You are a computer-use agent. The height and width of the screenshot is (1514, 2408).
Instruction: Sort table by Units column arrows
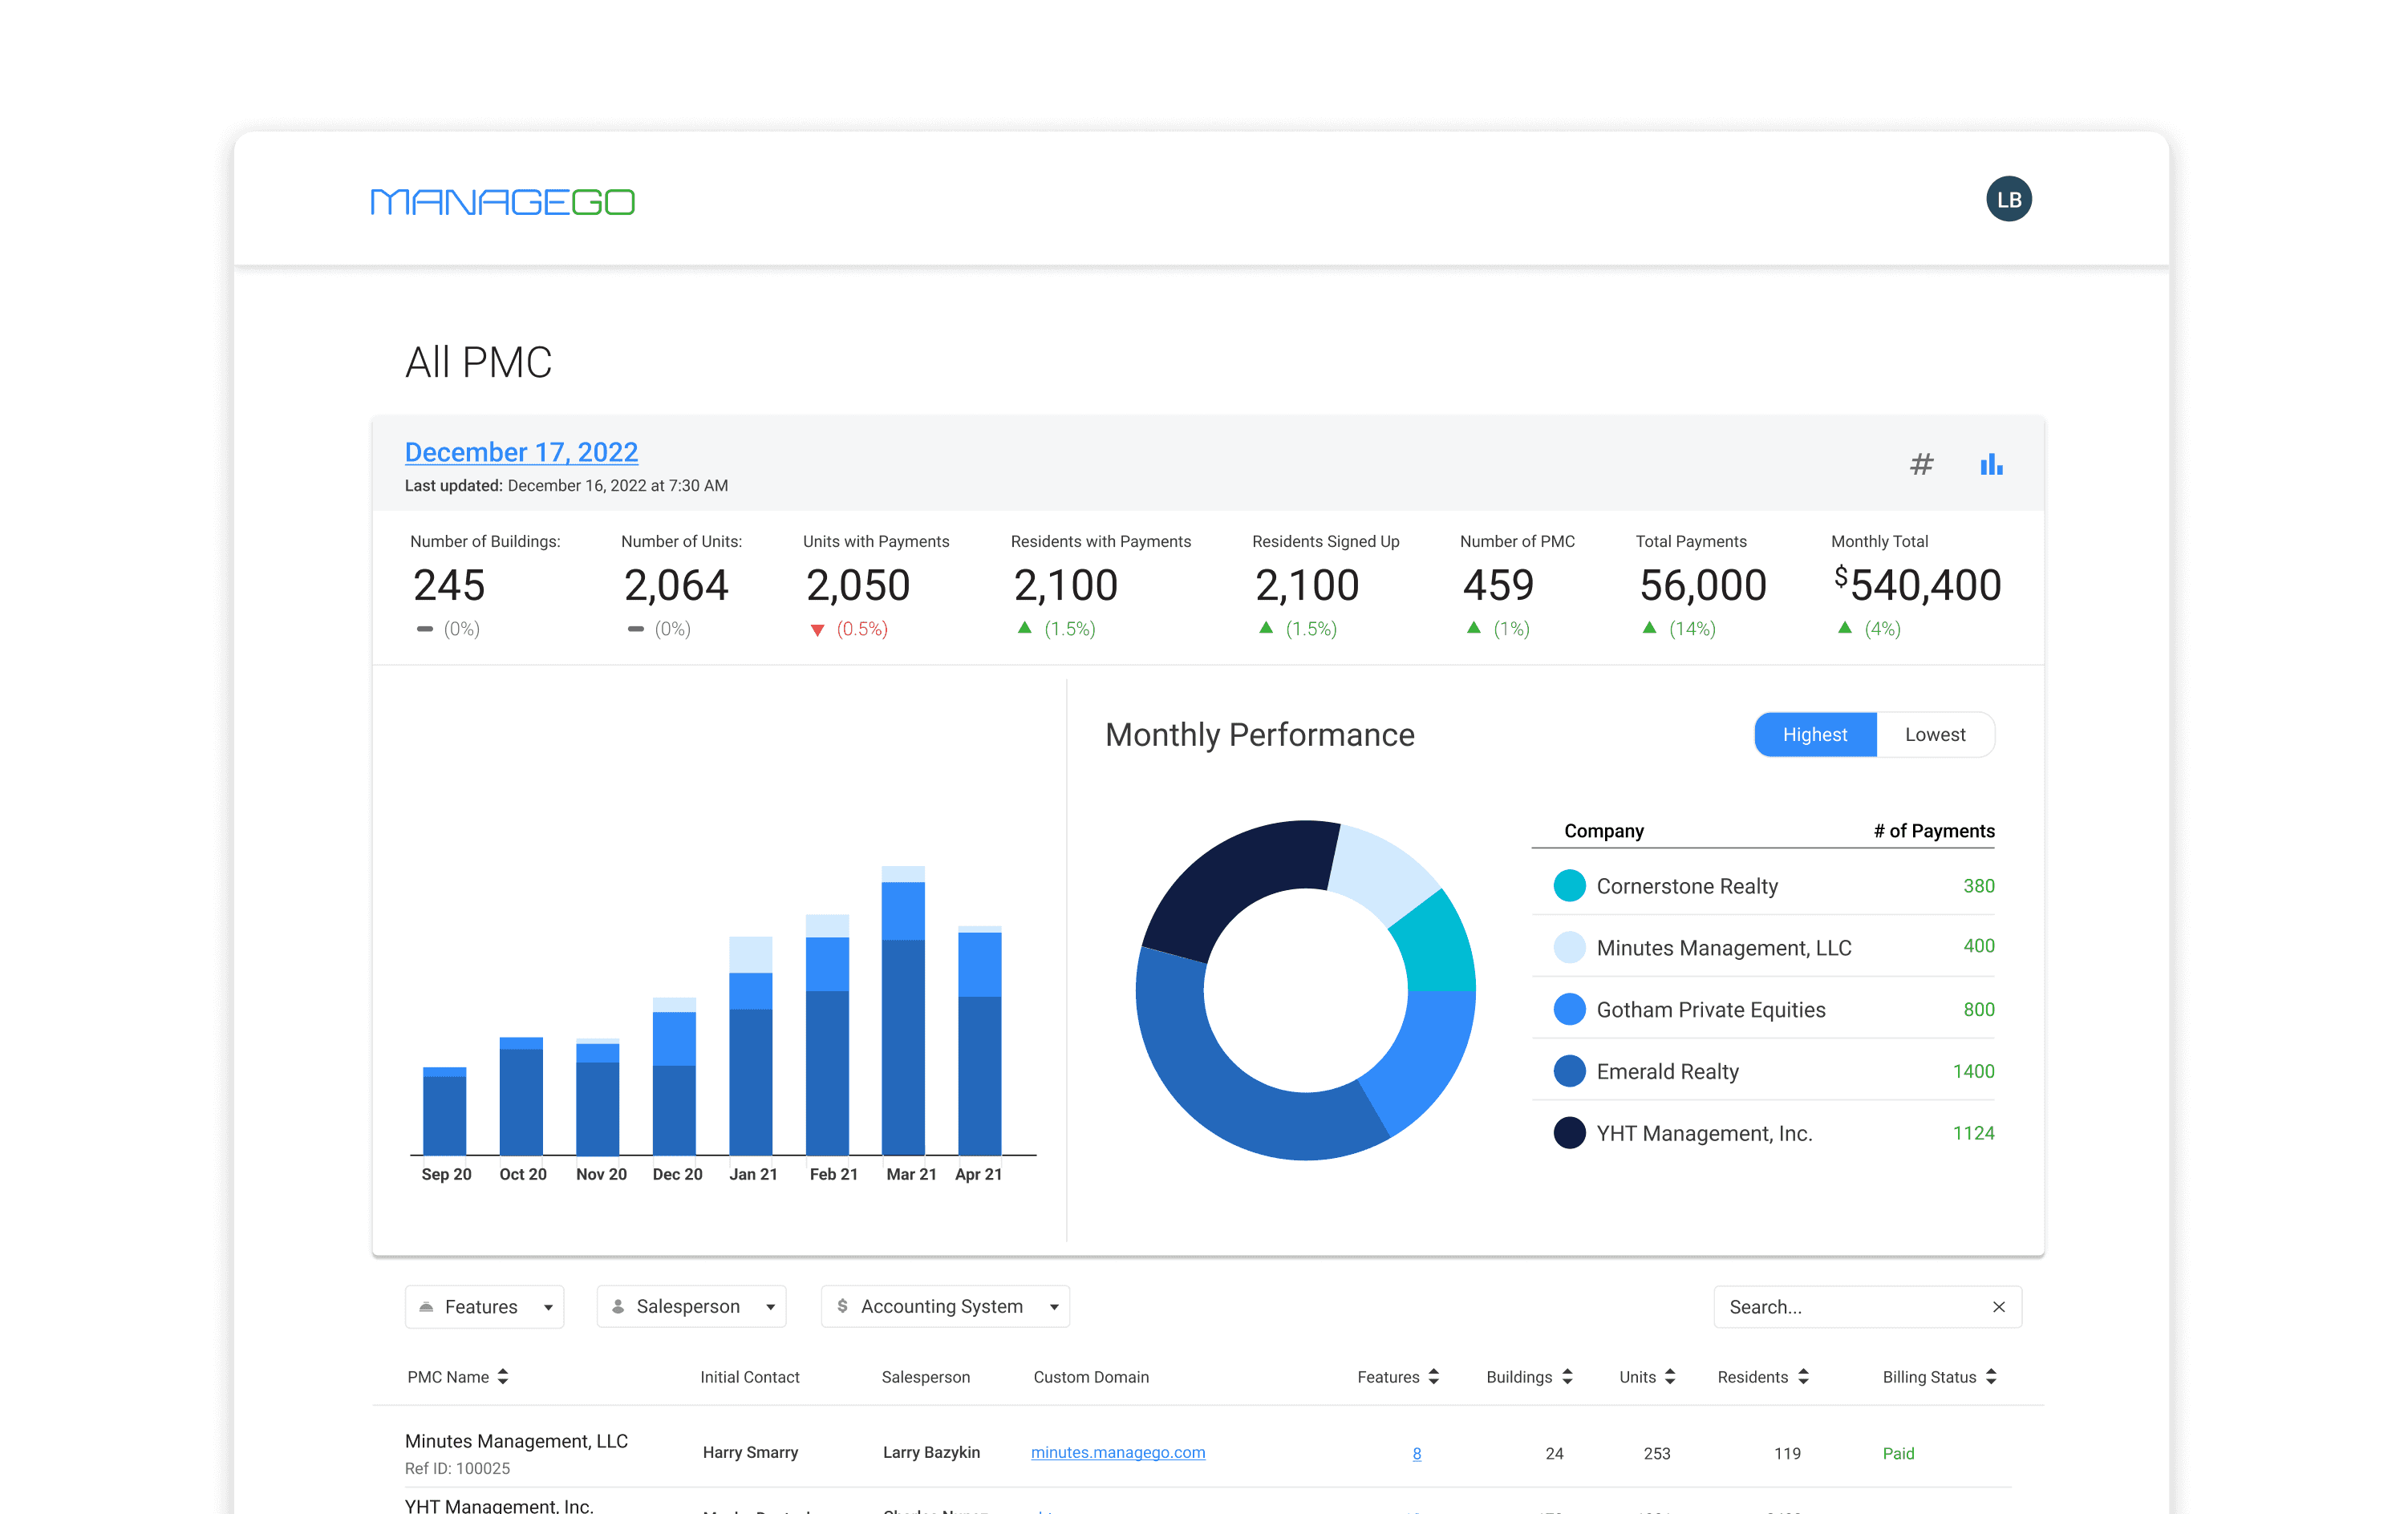(x=1670, y=1377)
